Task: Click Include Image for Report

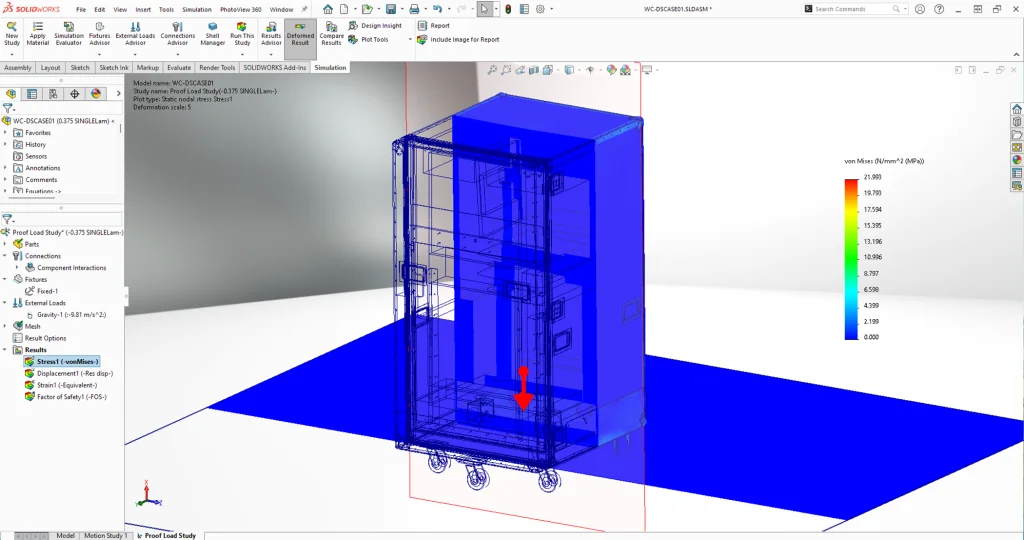Action: coord(458,40)
